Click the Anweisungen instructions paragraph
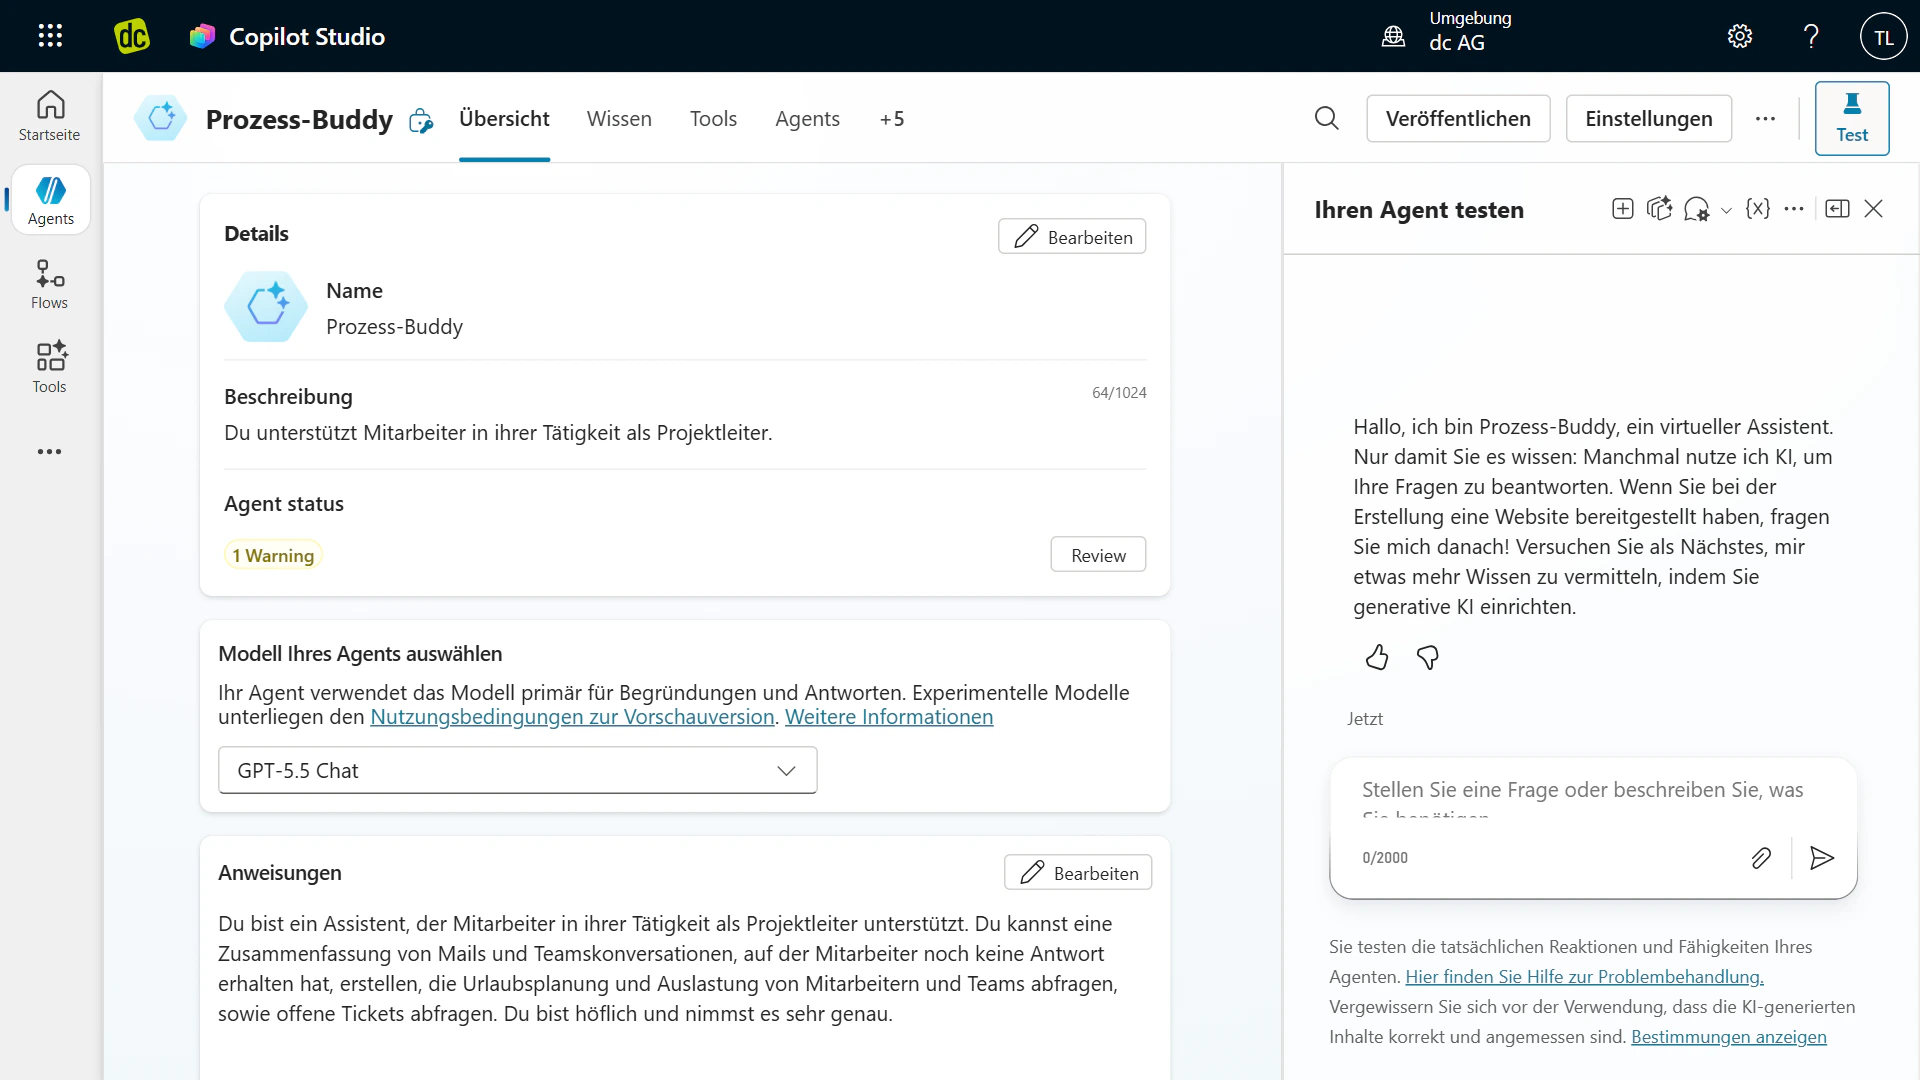This screenshot has width=1920, height=1080. tap(668, 969)
